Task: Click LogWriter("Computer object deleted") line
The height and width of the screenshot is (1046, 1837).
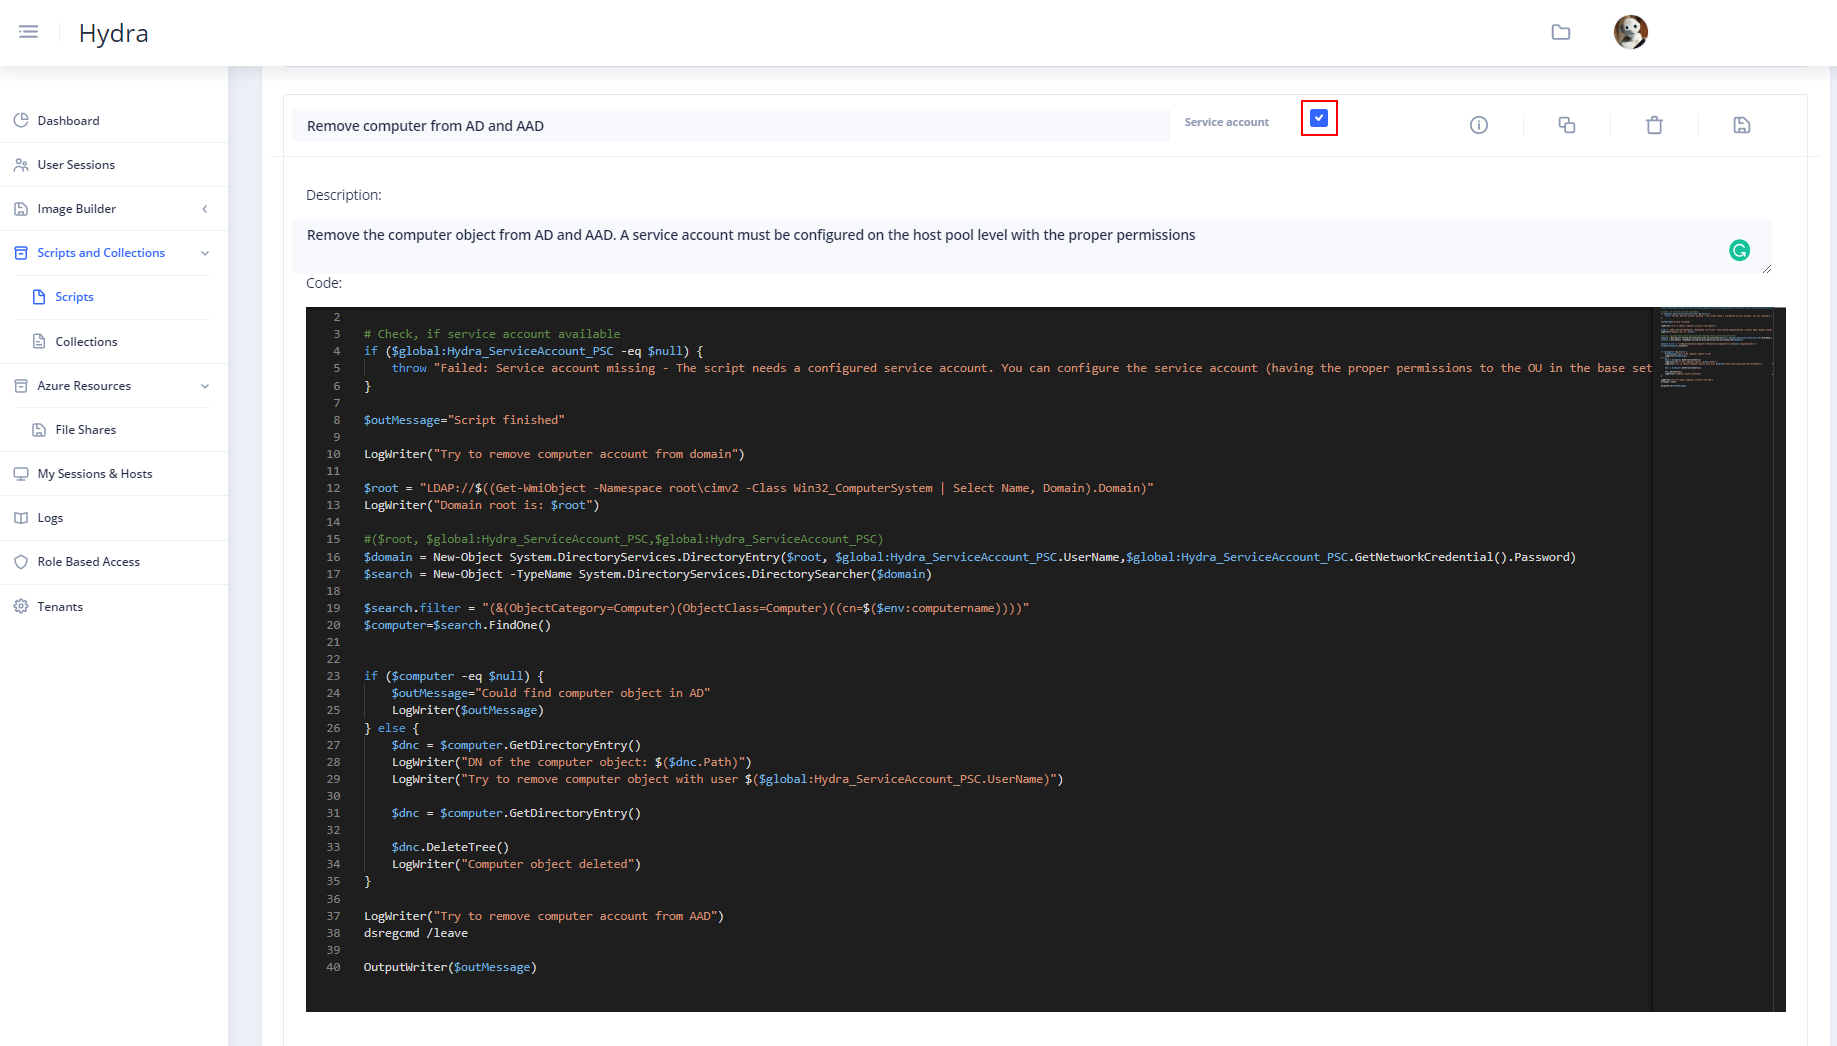Action: point(516,864)
